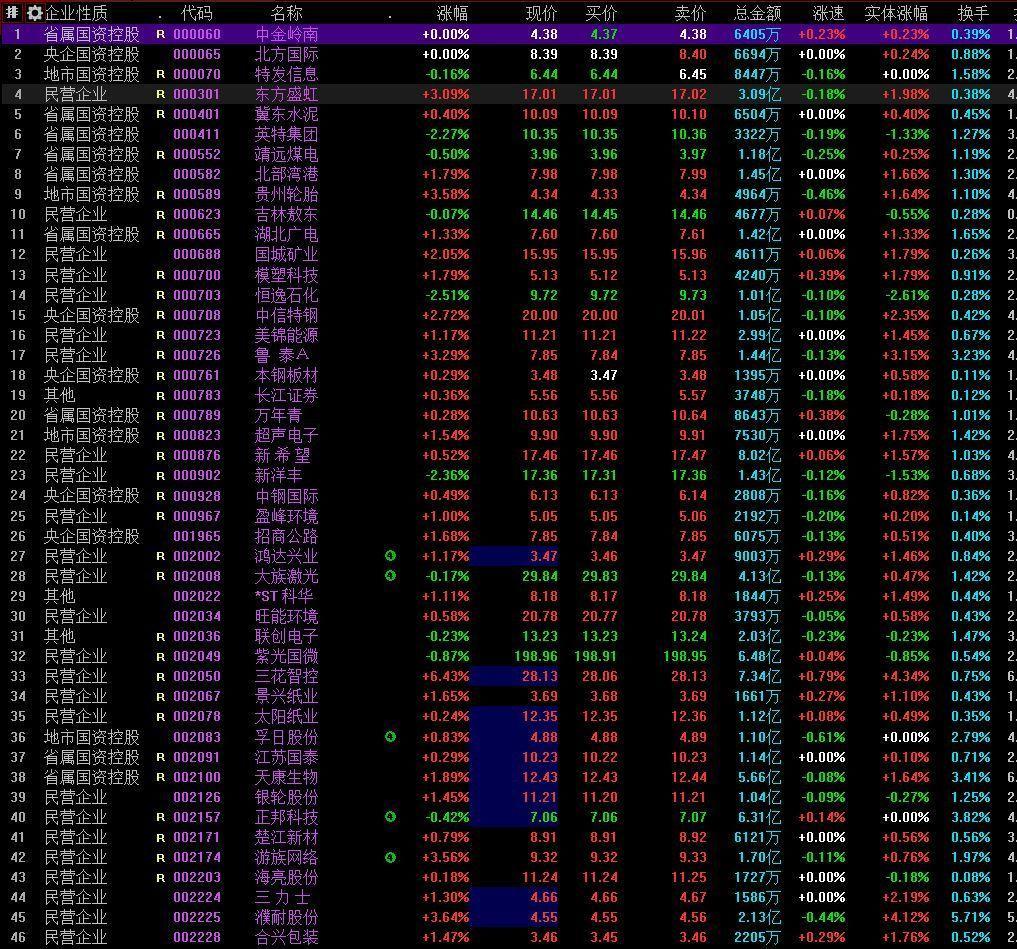Select the stock 特发信息
Screen dimensions: 1017x949
click(x=287, y=75)
